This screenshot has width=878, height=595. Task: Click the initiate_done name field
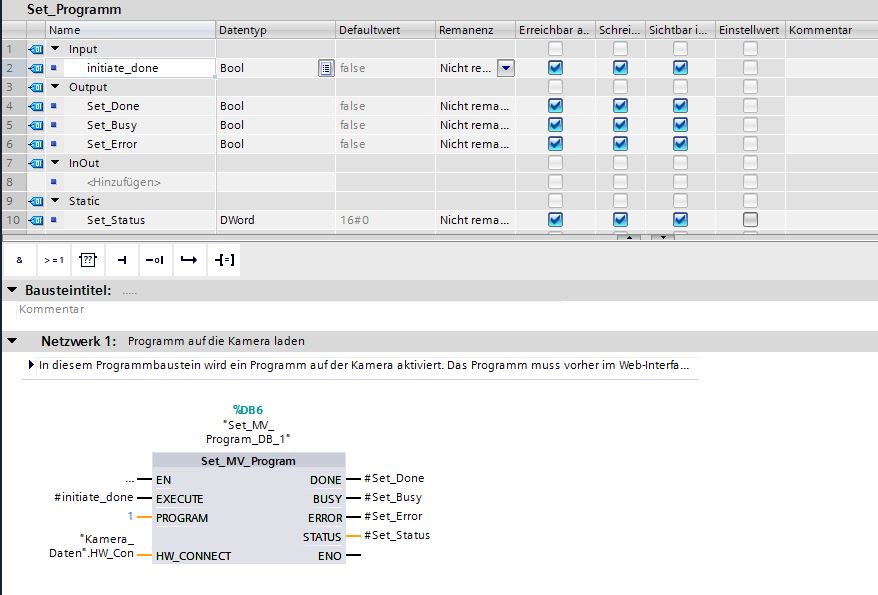tap(140, 68)
